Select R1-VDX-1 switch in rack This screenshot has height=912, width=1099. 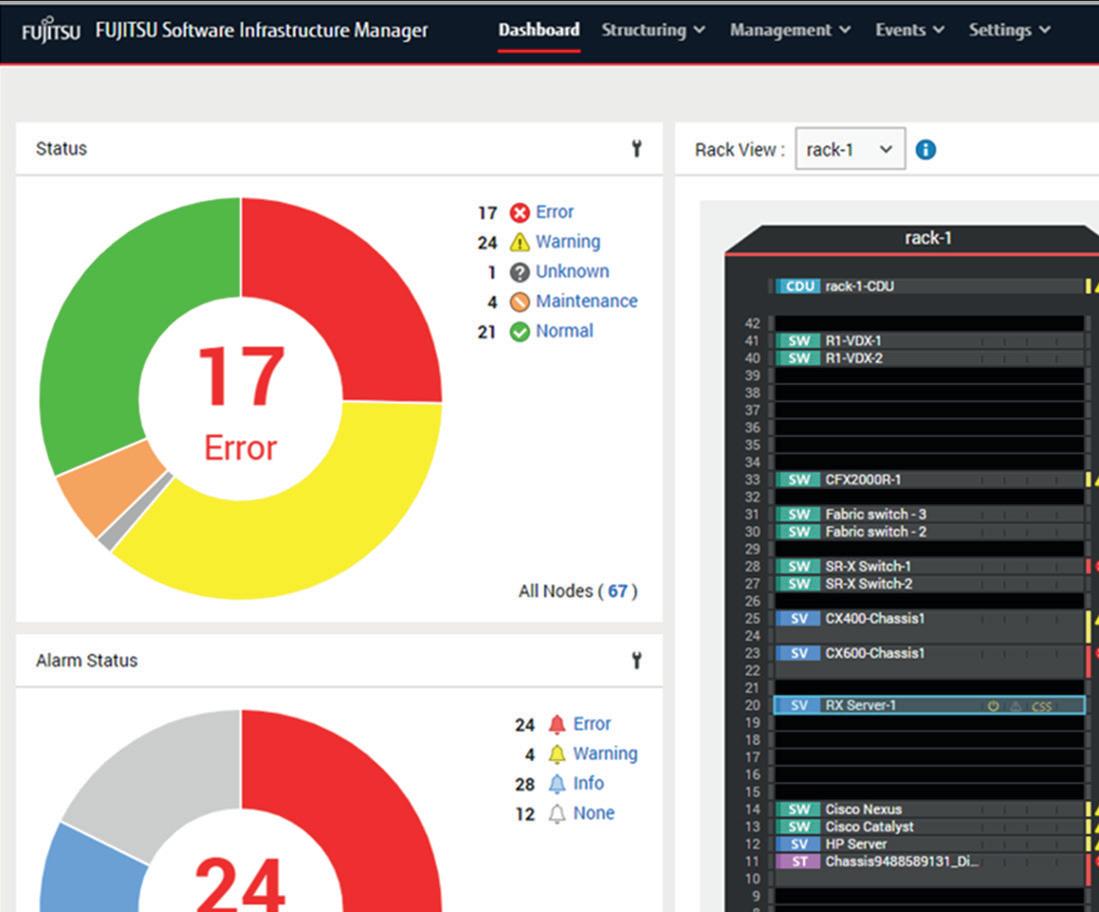(x=929, y=341)
